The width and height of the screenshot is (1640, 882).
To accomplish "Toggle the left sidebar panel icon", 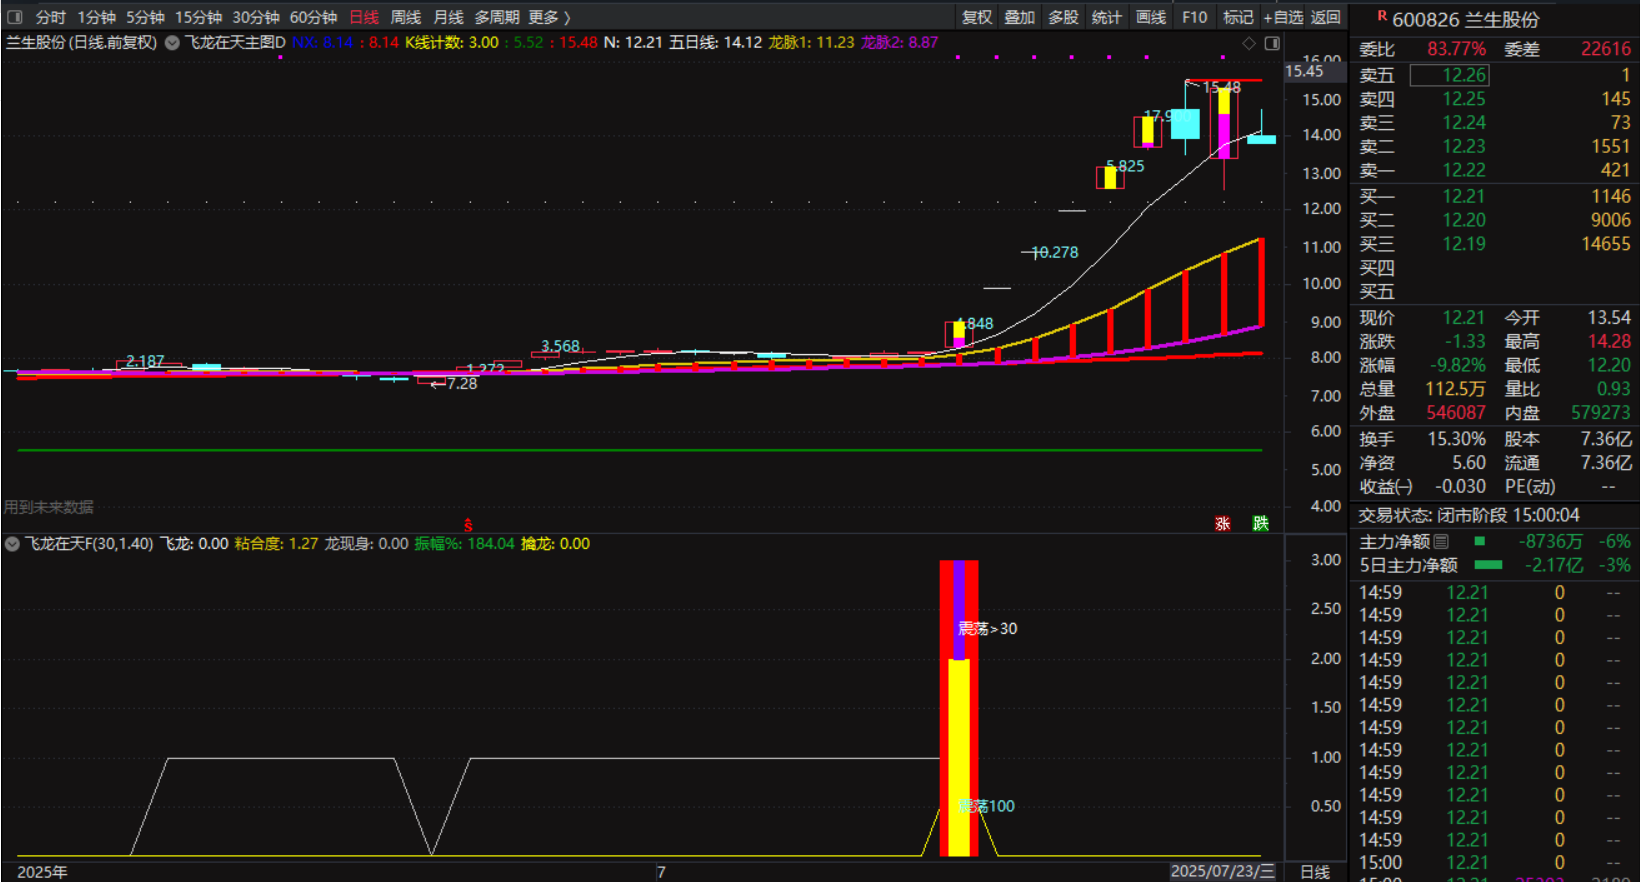I will tap(15, 17).
